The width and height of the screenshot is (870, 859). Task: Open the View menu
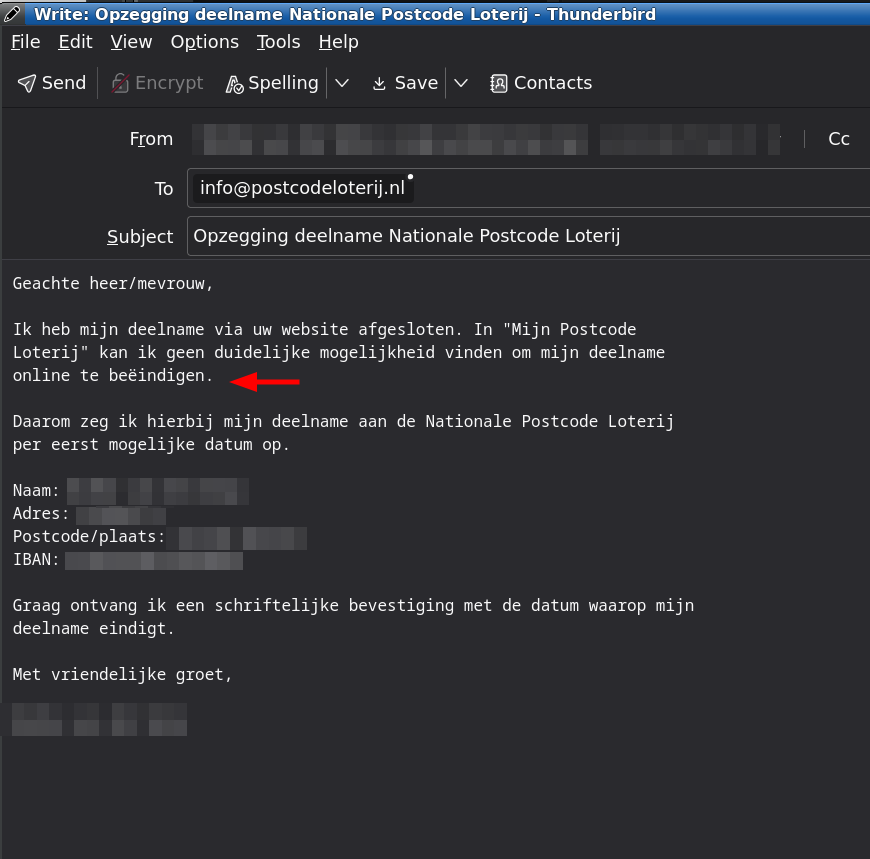coord(131,42)
